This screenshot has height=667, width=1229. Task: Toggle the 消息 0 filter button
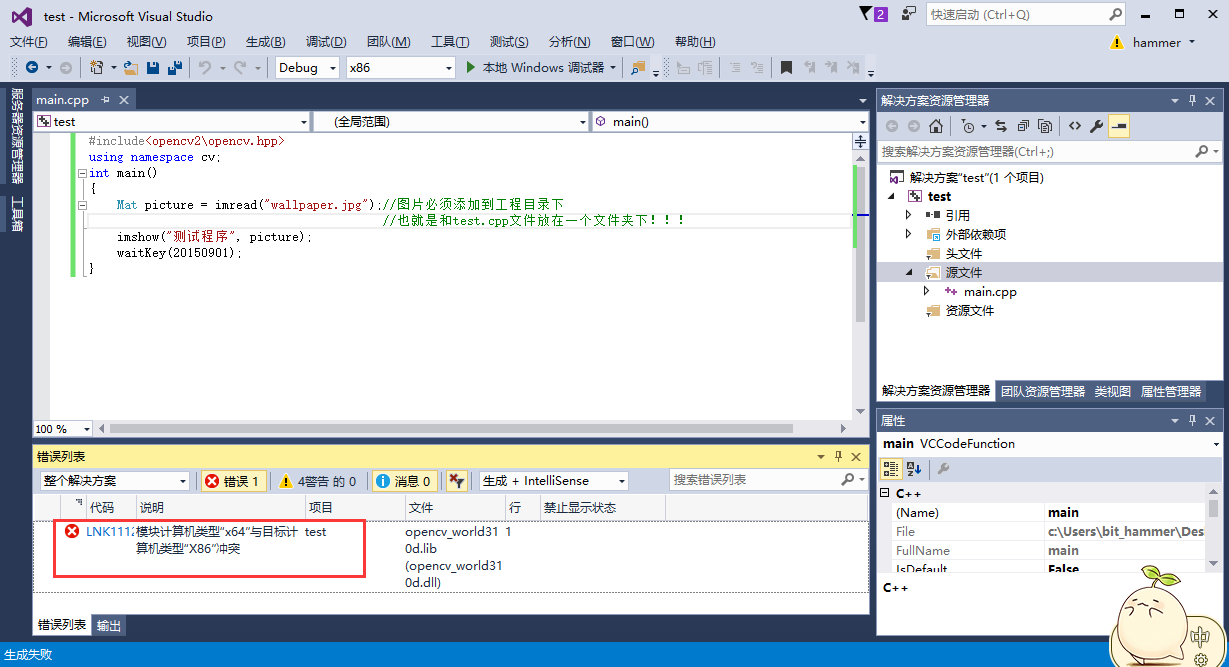click(403, 481)
